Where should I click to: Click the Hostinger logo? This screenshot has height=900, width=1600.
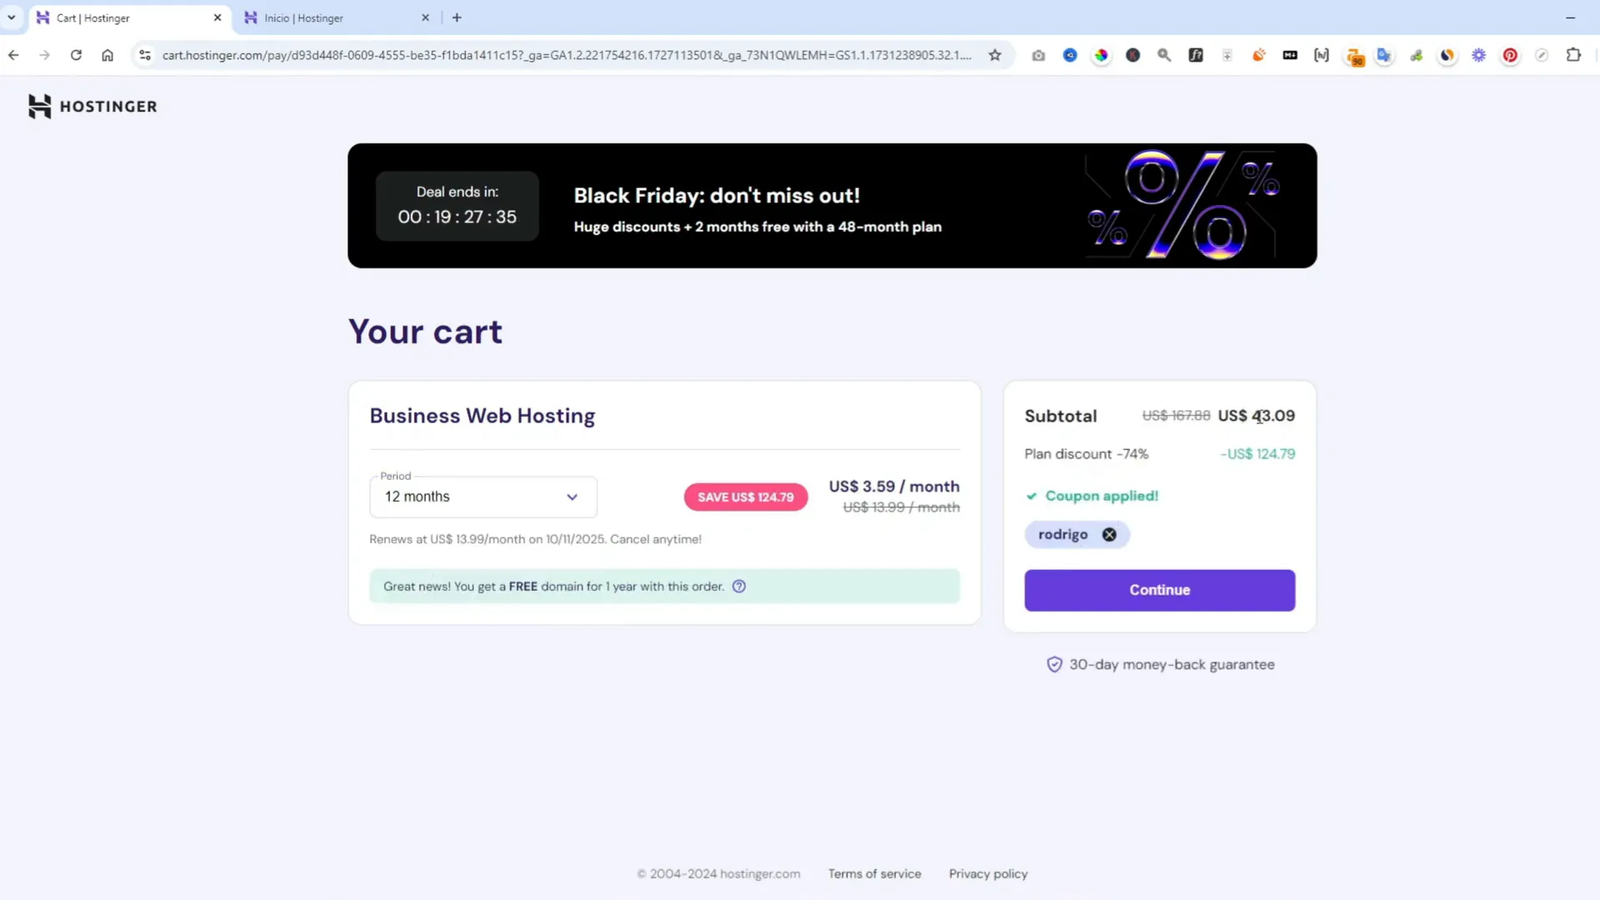[93, 106]
